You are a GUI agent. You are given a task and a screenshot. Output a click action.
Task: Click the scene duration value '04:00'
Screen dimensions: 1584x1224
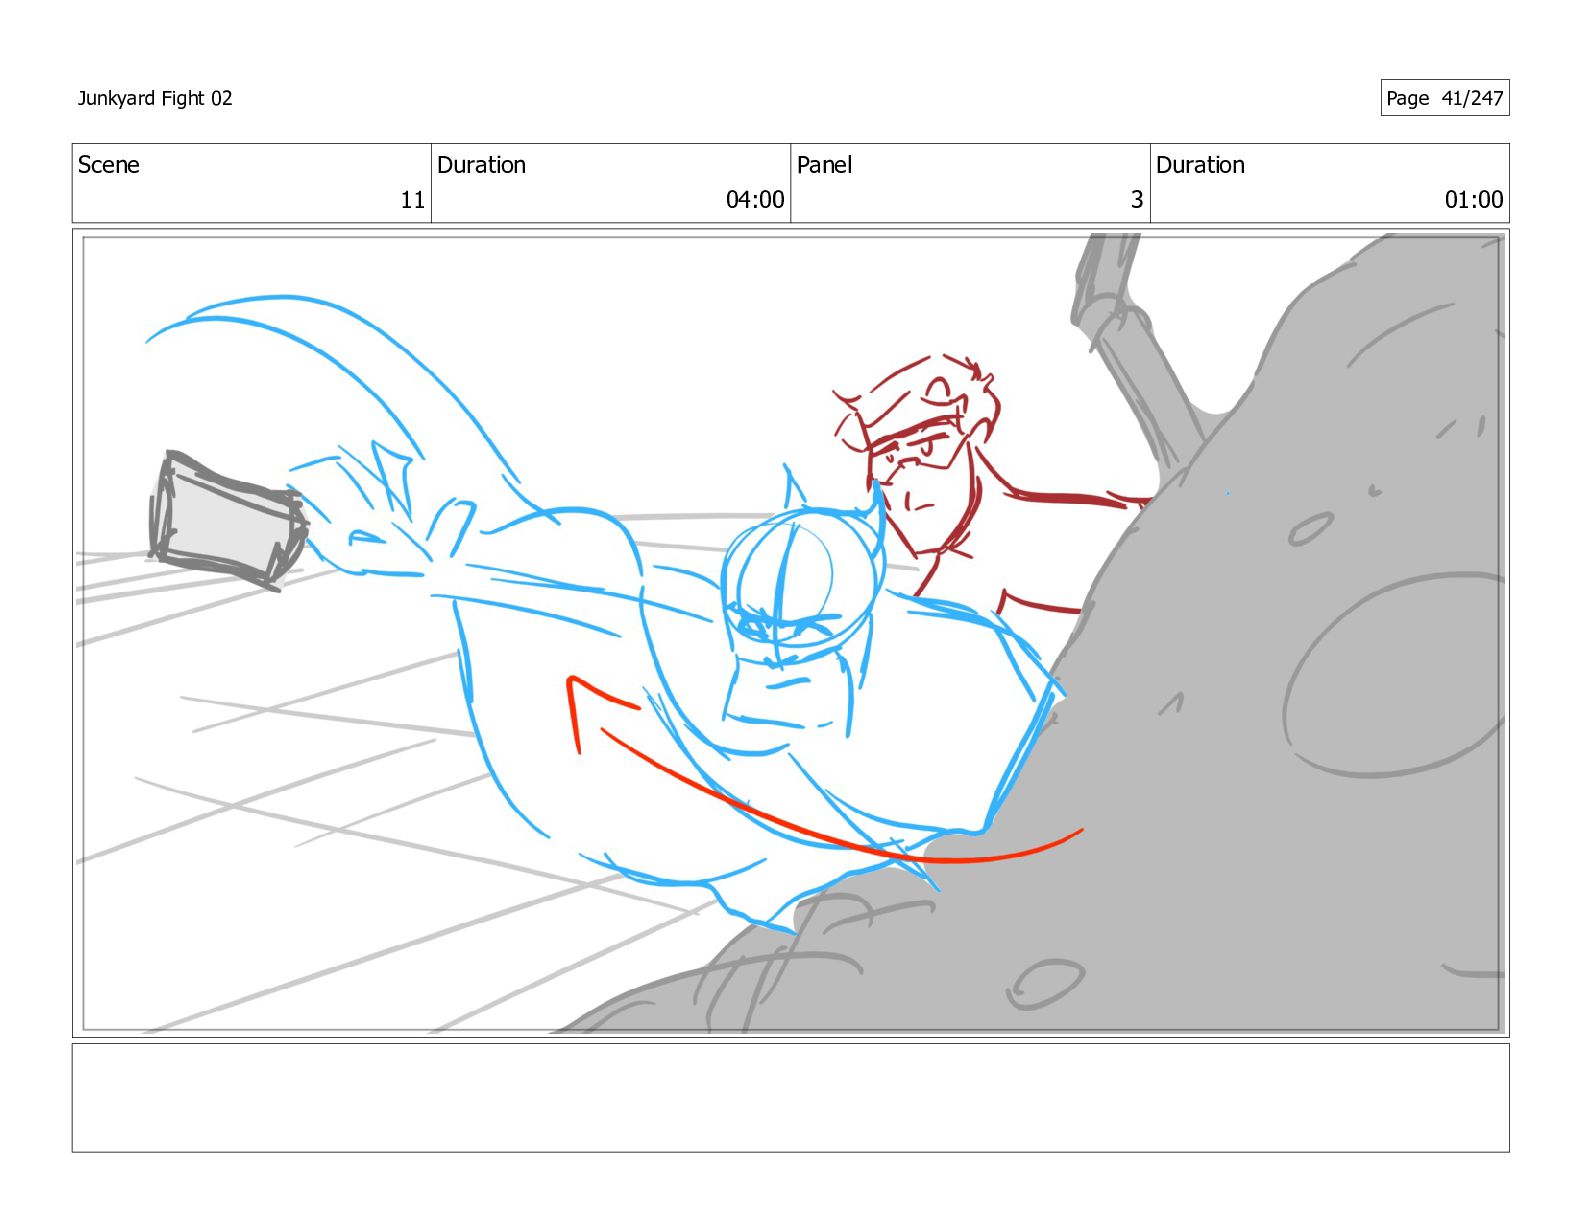(x=755, y=200)
